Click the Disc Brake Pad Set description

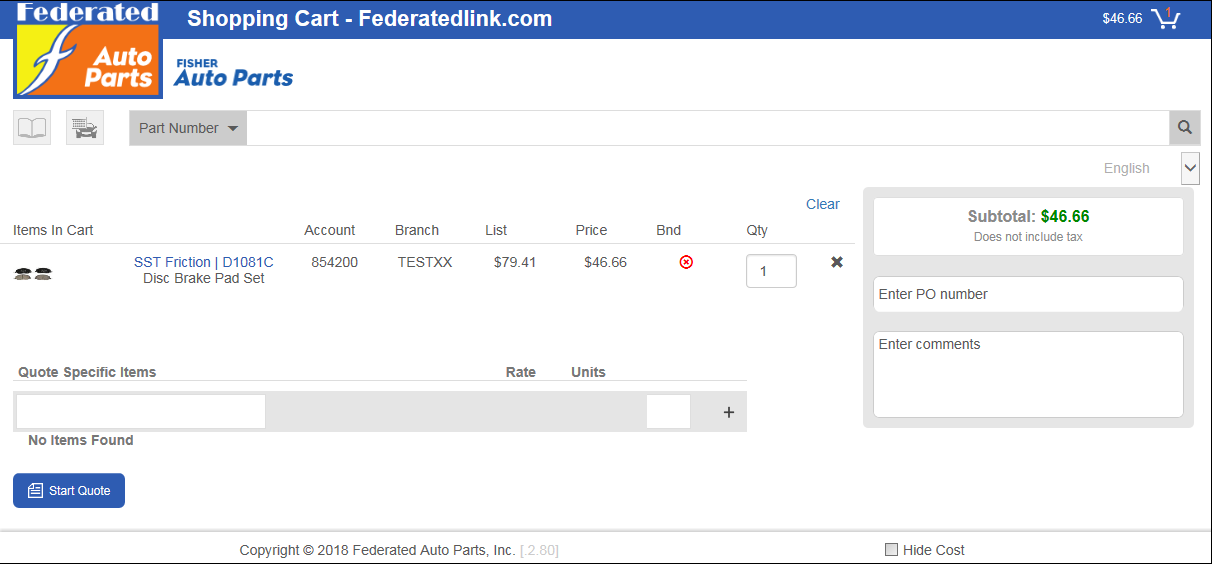[x=204, y=278]
